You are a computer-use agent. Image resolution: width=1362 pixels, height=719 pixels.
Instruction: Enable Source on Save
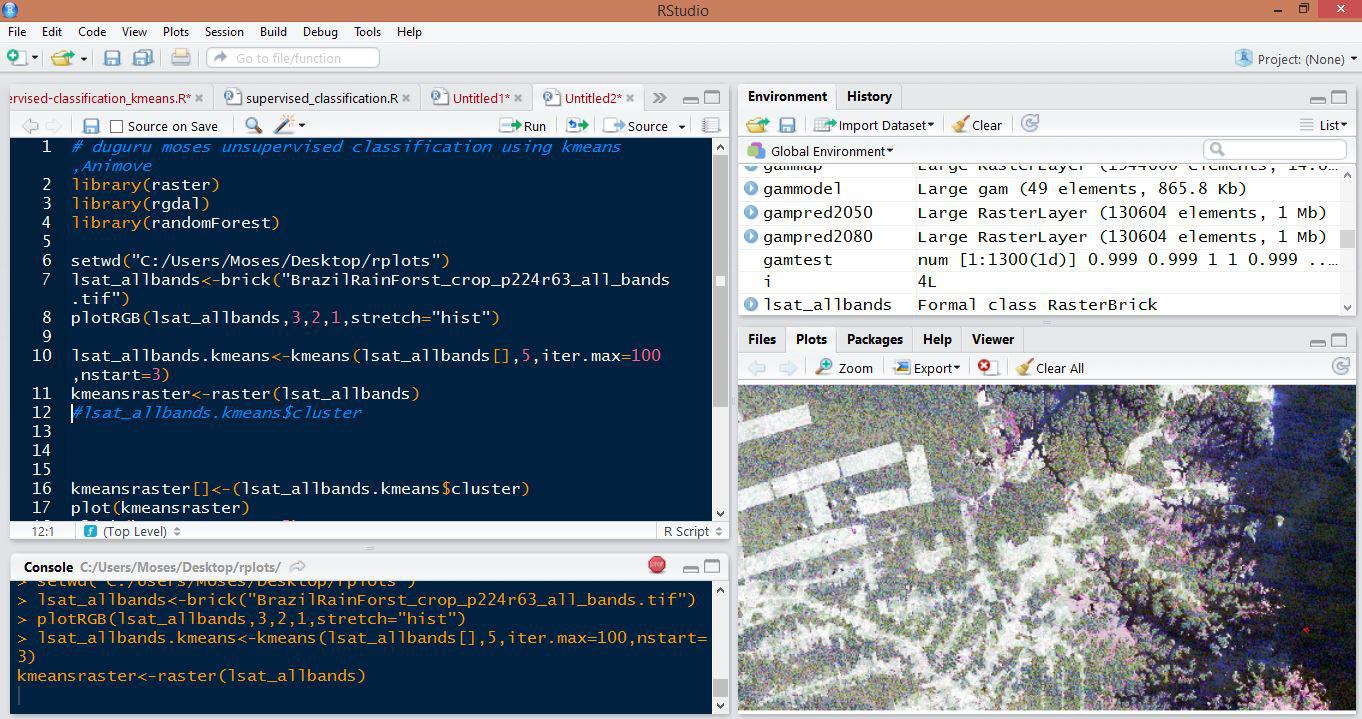pyautogui.click(x=115, y=125)
